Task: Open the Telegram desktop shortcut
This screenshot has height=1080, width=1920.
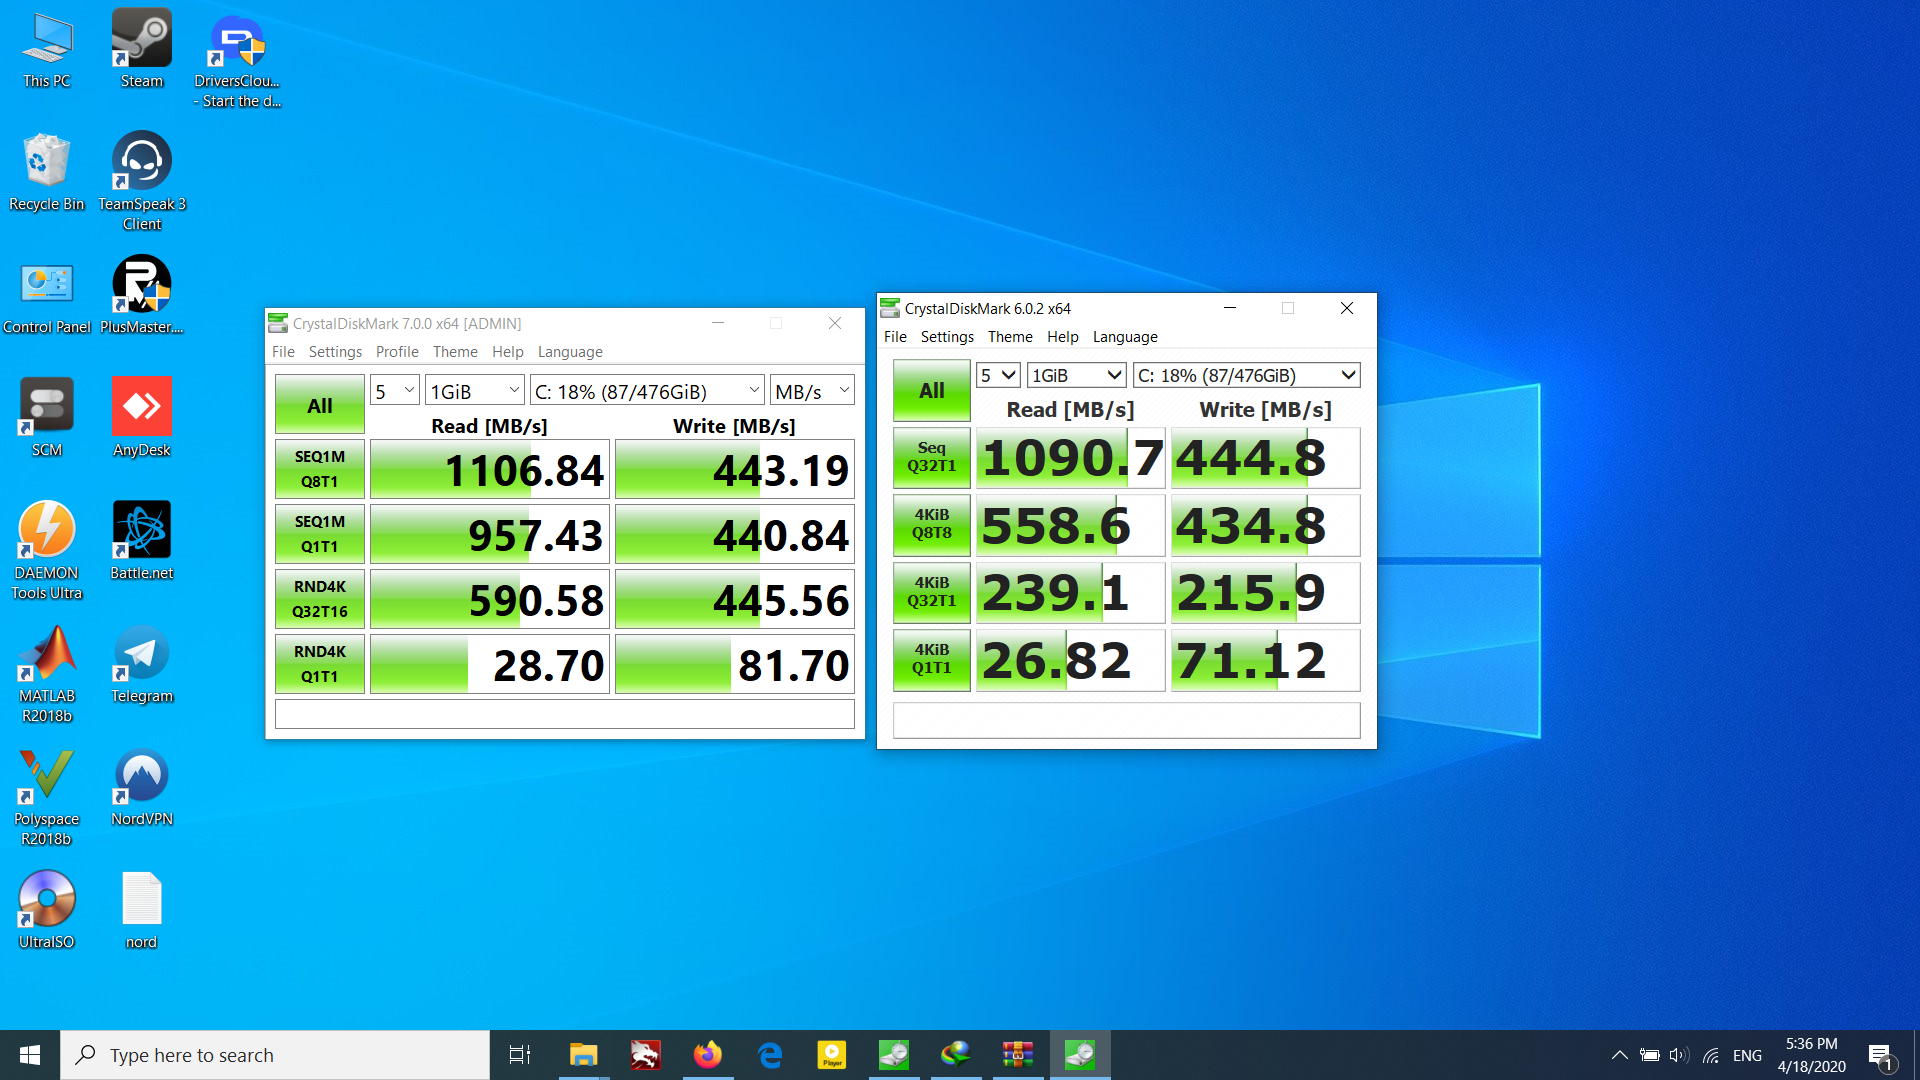Action: coord(141,664)
